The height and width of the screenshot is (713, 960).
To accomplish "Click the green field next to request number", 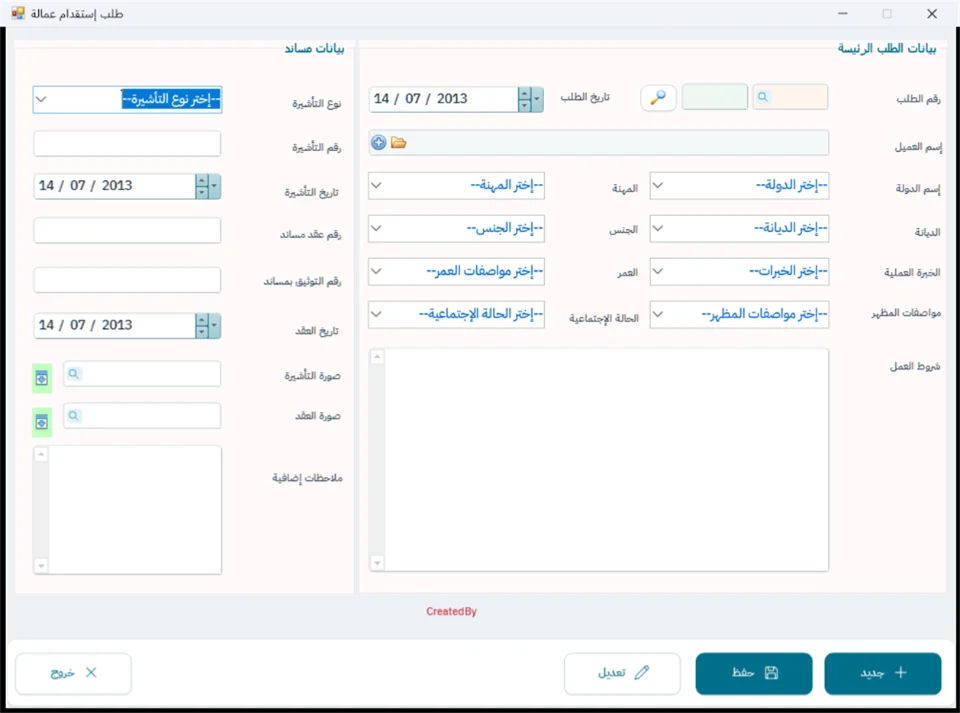I will click(714, 97).
